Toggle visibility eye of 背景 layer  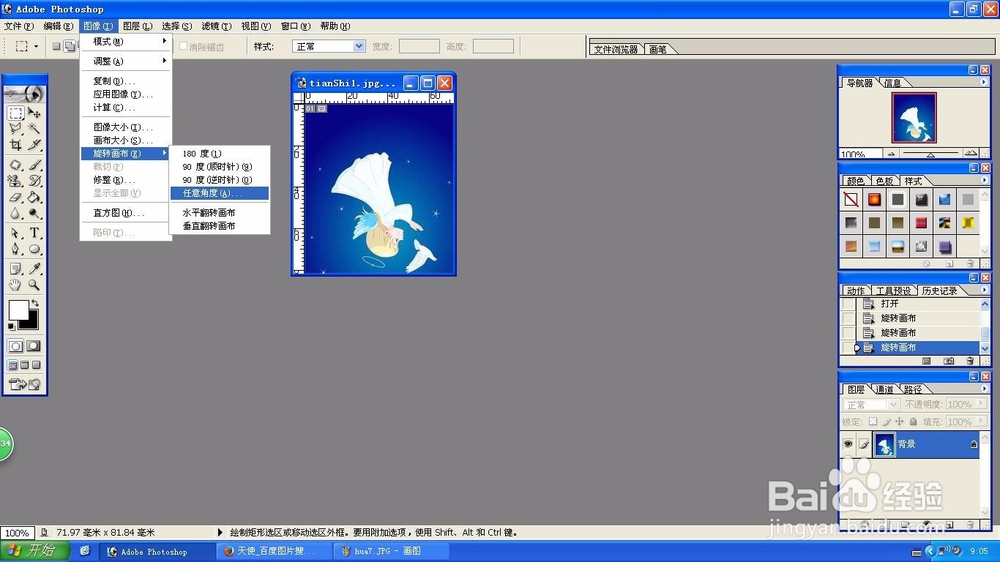[x=848, y=444]
